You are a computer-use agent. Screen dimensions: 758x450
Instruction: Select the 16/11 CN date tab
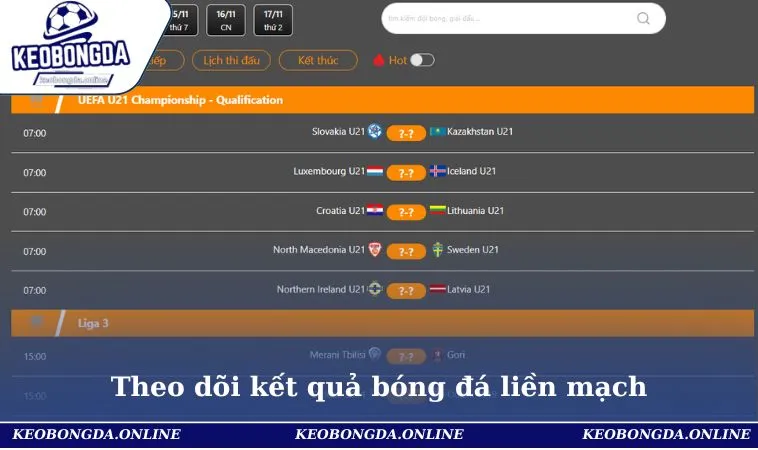tap(226, 20)
